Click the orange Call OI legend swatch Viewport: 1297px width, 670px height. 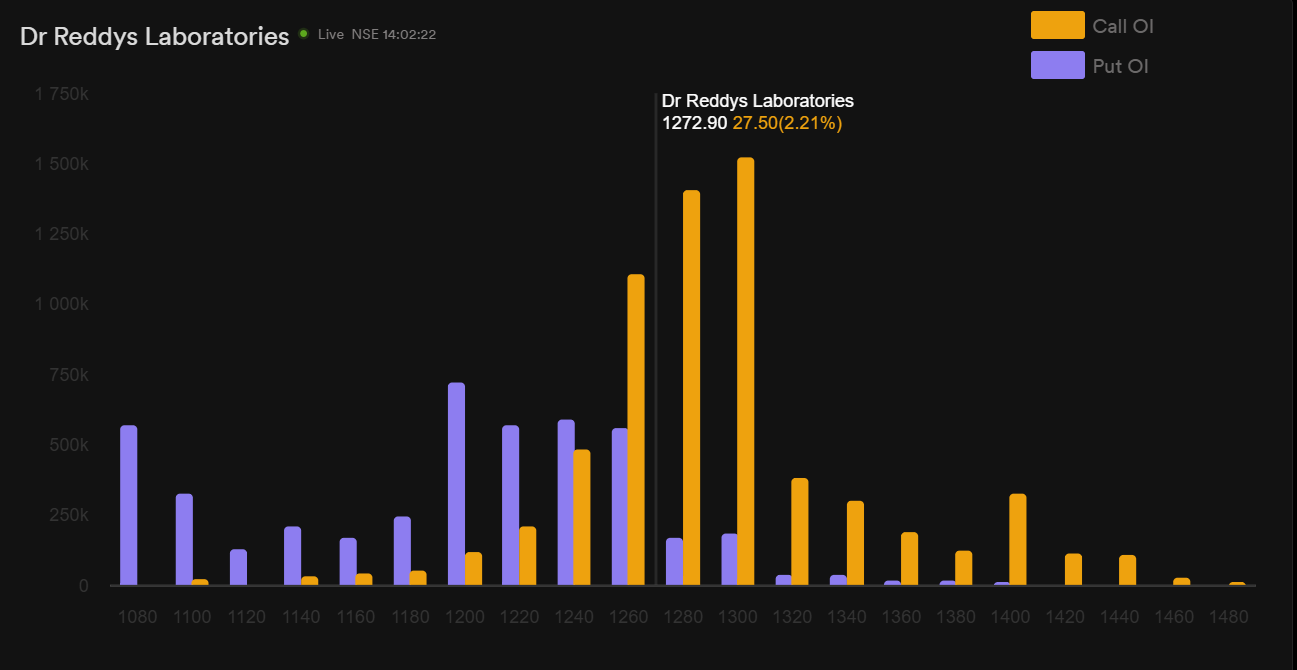1057,25
